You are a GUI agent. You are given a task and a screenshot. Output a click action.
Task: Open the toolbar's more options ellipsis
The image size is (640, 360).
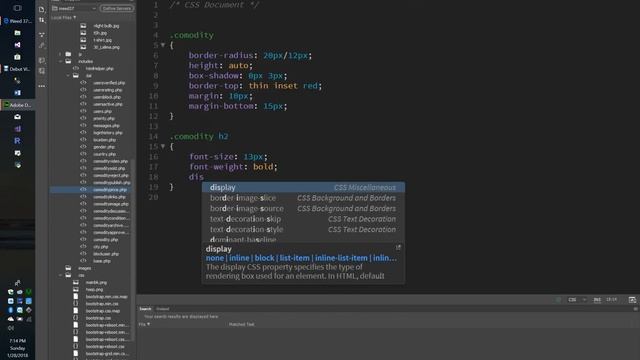[x=42, y=86]
